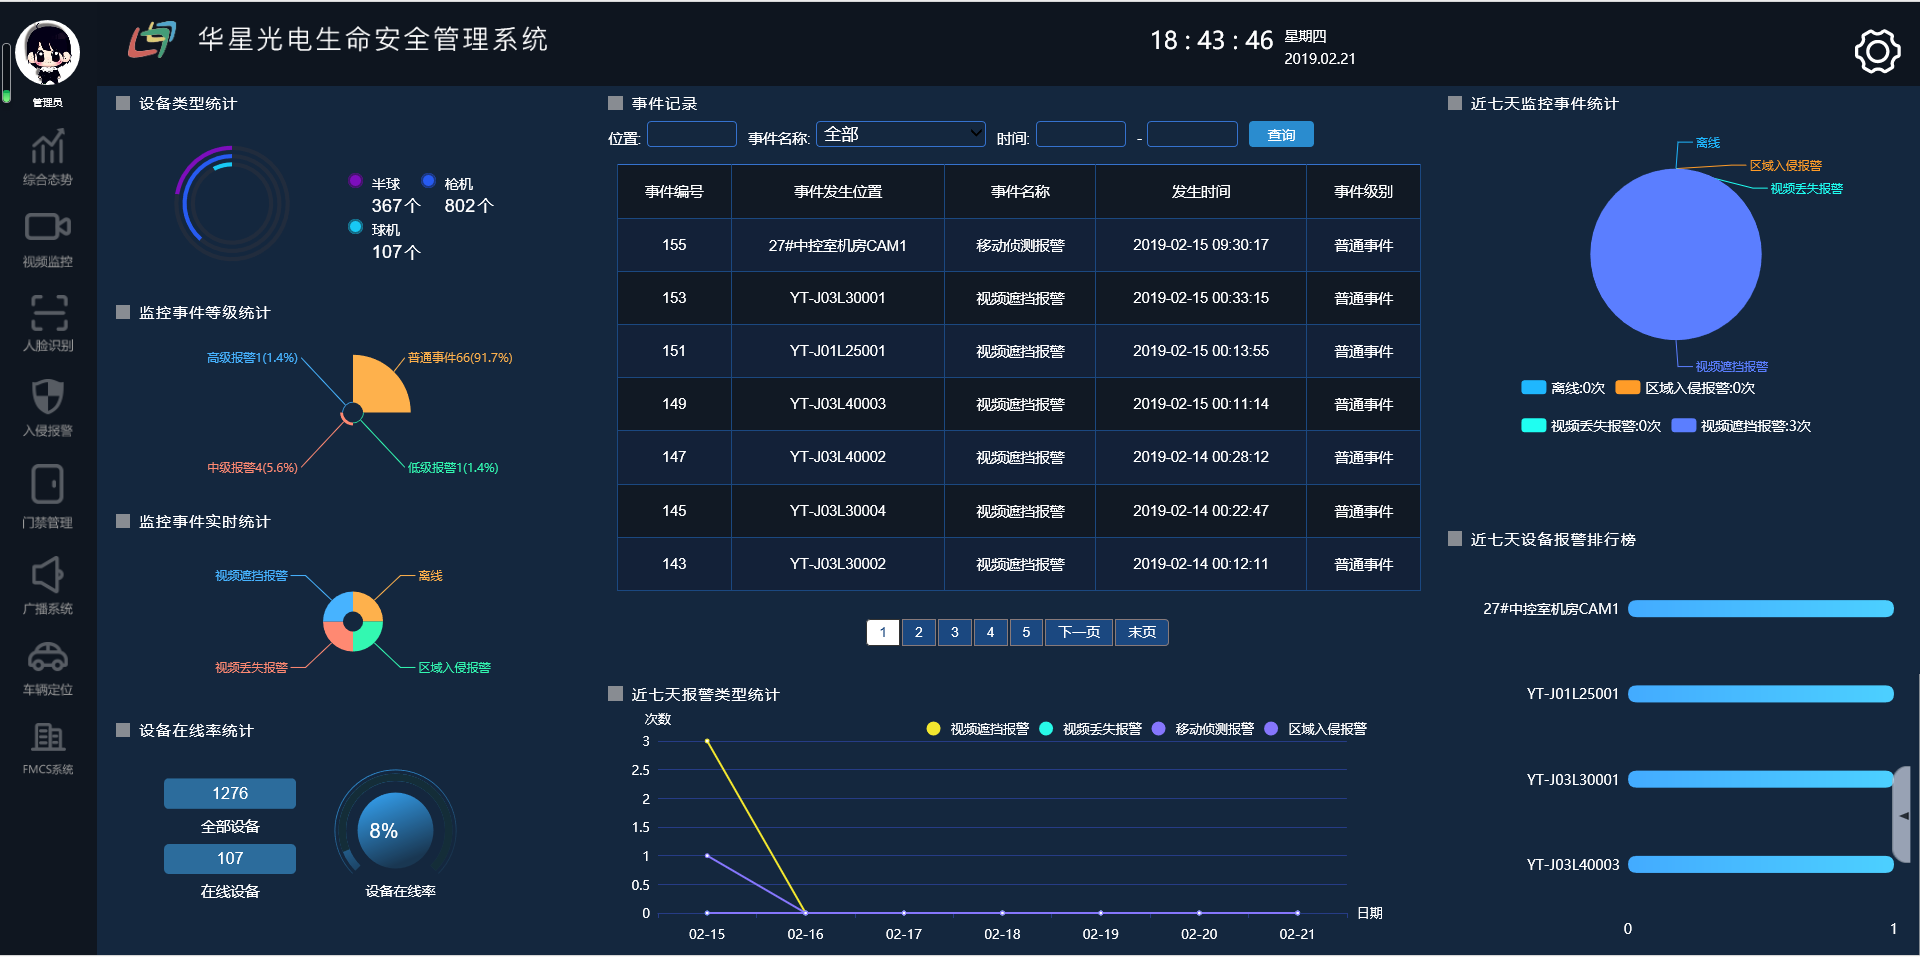This screenshot has height=957, width=1920.
Task: Toggle the 移动侦测报警 line chart legend
Action: [x=1203, y=729]
